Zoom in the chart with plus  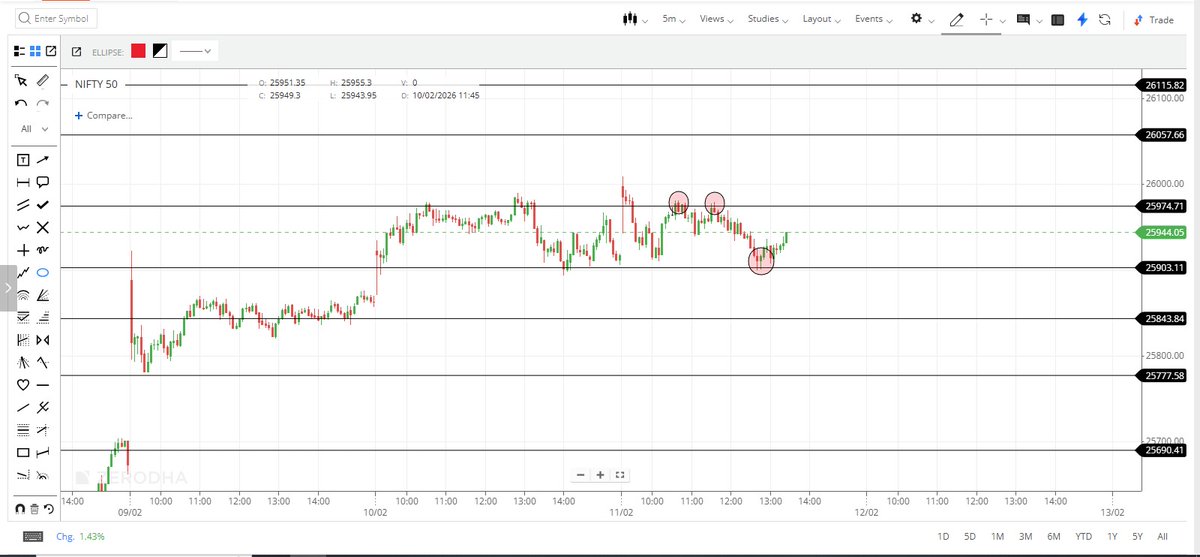click(600, 475)
